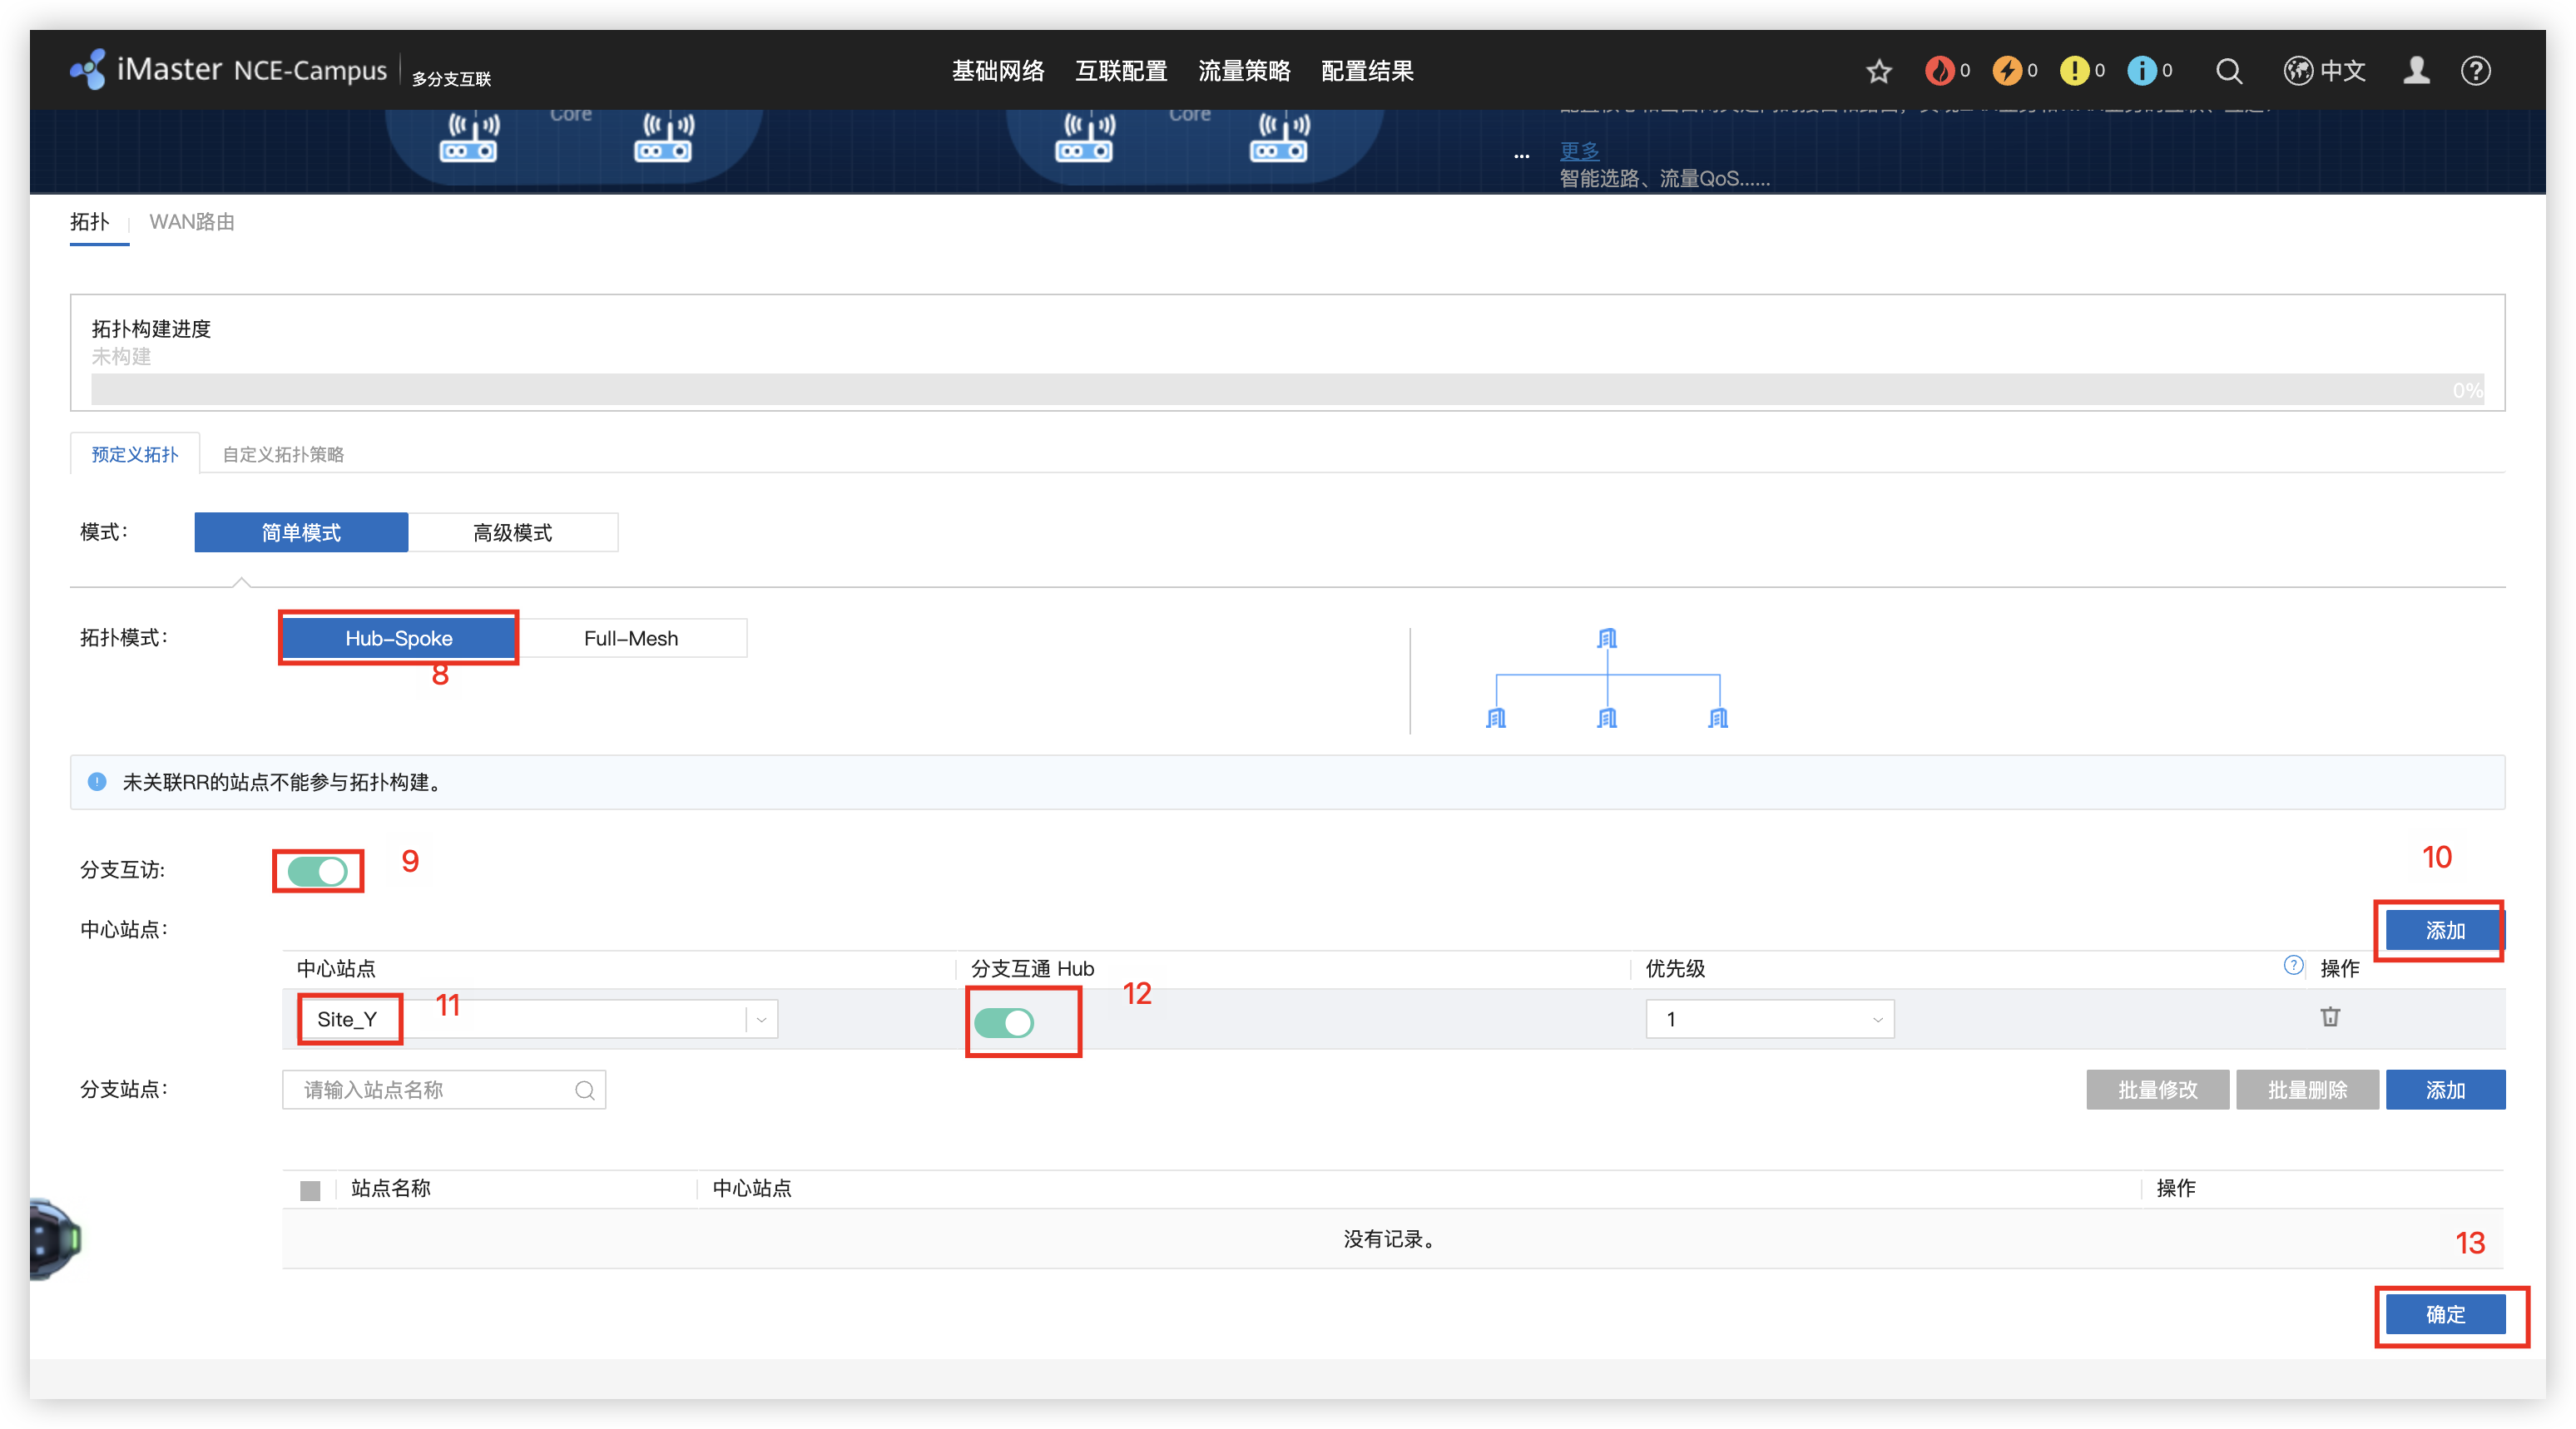Open the 优先级 priority dropdown
The height and width of the screenshot is (1429, 2576).
[1769, 1019]
